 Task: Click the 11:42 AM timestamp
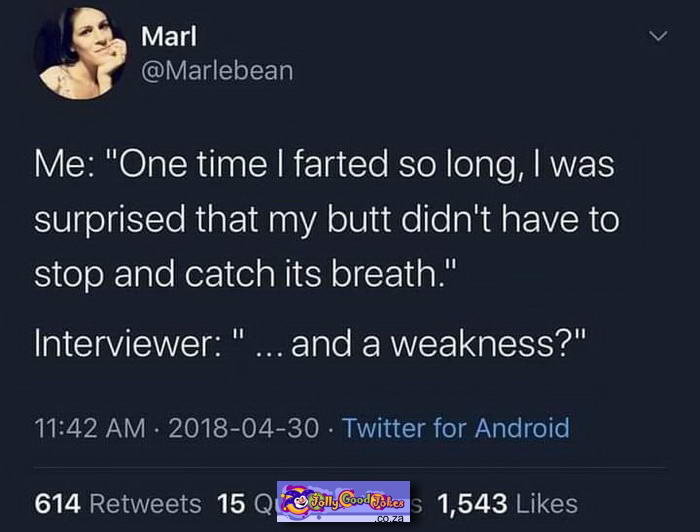[90, 428]
